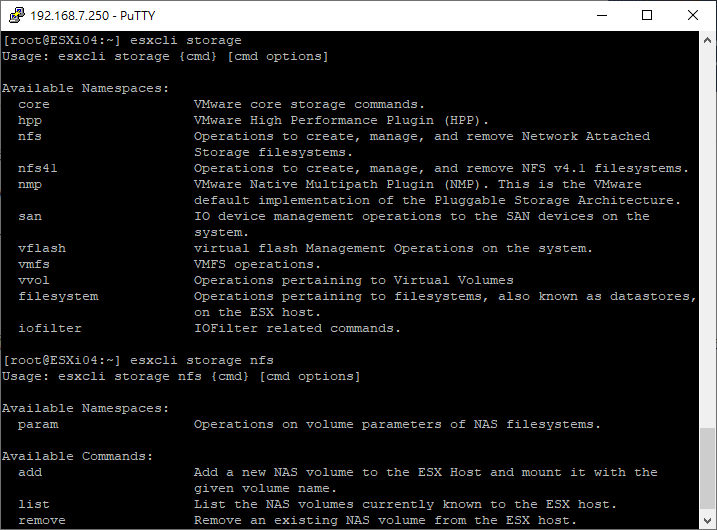
Task: Click the 'list' command entry
Action: pyautogui.click(x=33, y=504)
